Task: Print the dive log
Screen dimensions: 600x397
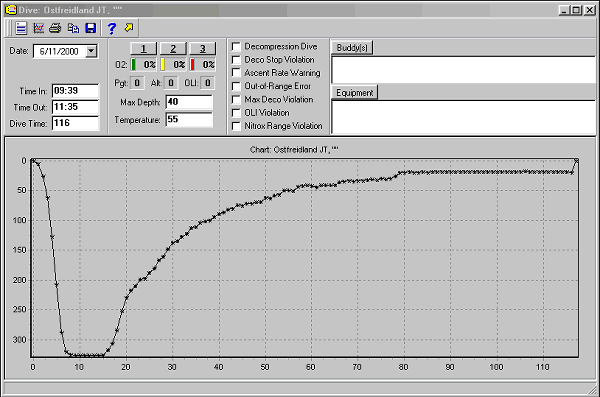Action: pyautogui.click(x=55, y=28)
